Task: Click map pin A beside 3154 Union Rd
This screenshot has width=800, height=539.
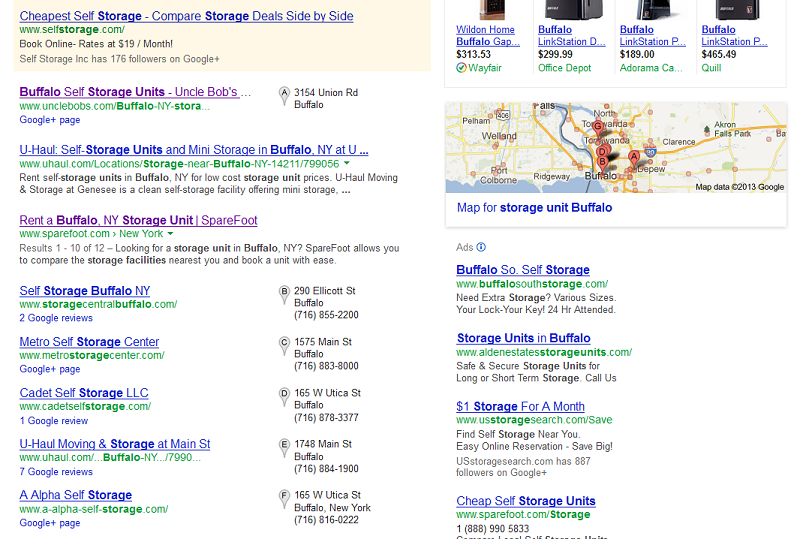Action: 284,95
